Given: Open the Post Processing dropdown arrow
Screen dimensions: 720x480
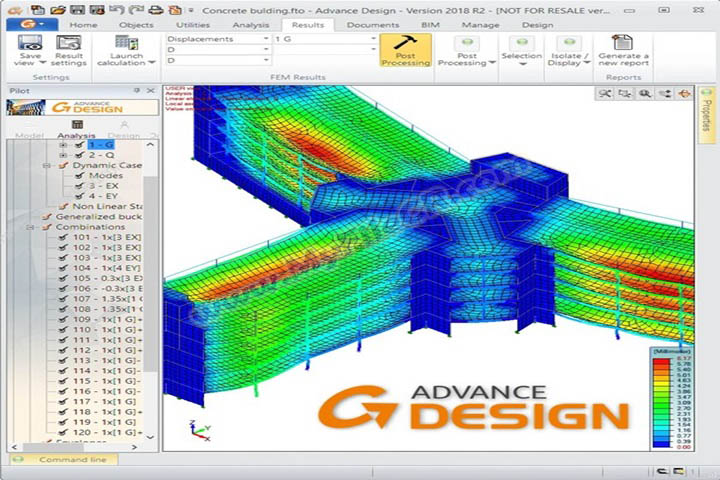Looking at the screenshot, I should 492,63.
